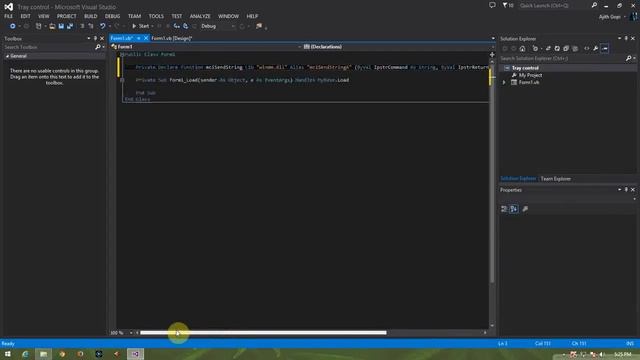
Task: Open the TEAM menu
Action: coord(134,16)
